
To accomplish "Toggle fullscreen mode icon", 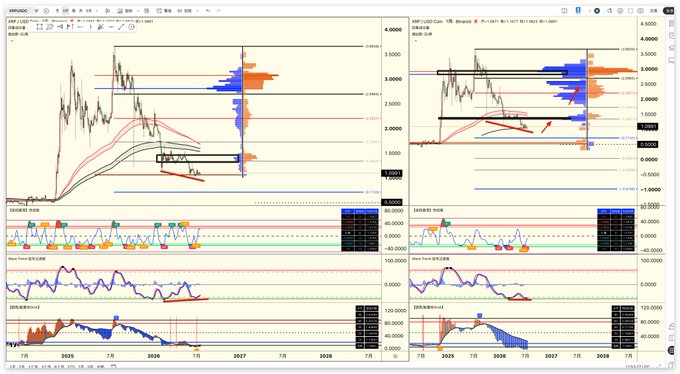I will coord(631,11).
